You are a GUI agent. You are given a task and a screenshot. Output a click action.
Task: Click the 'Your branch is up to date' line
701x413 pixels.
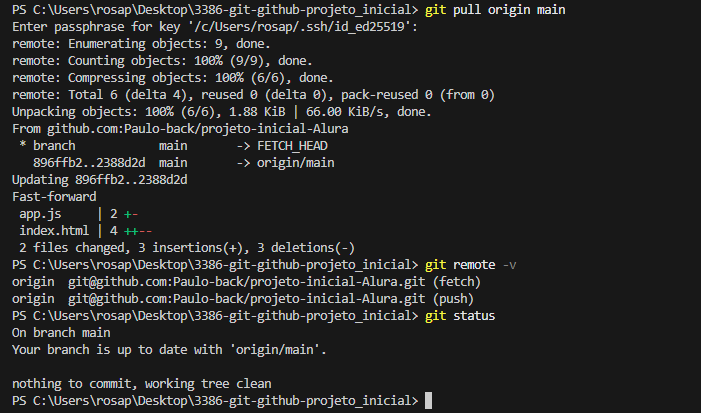click(x=169, y=350)
